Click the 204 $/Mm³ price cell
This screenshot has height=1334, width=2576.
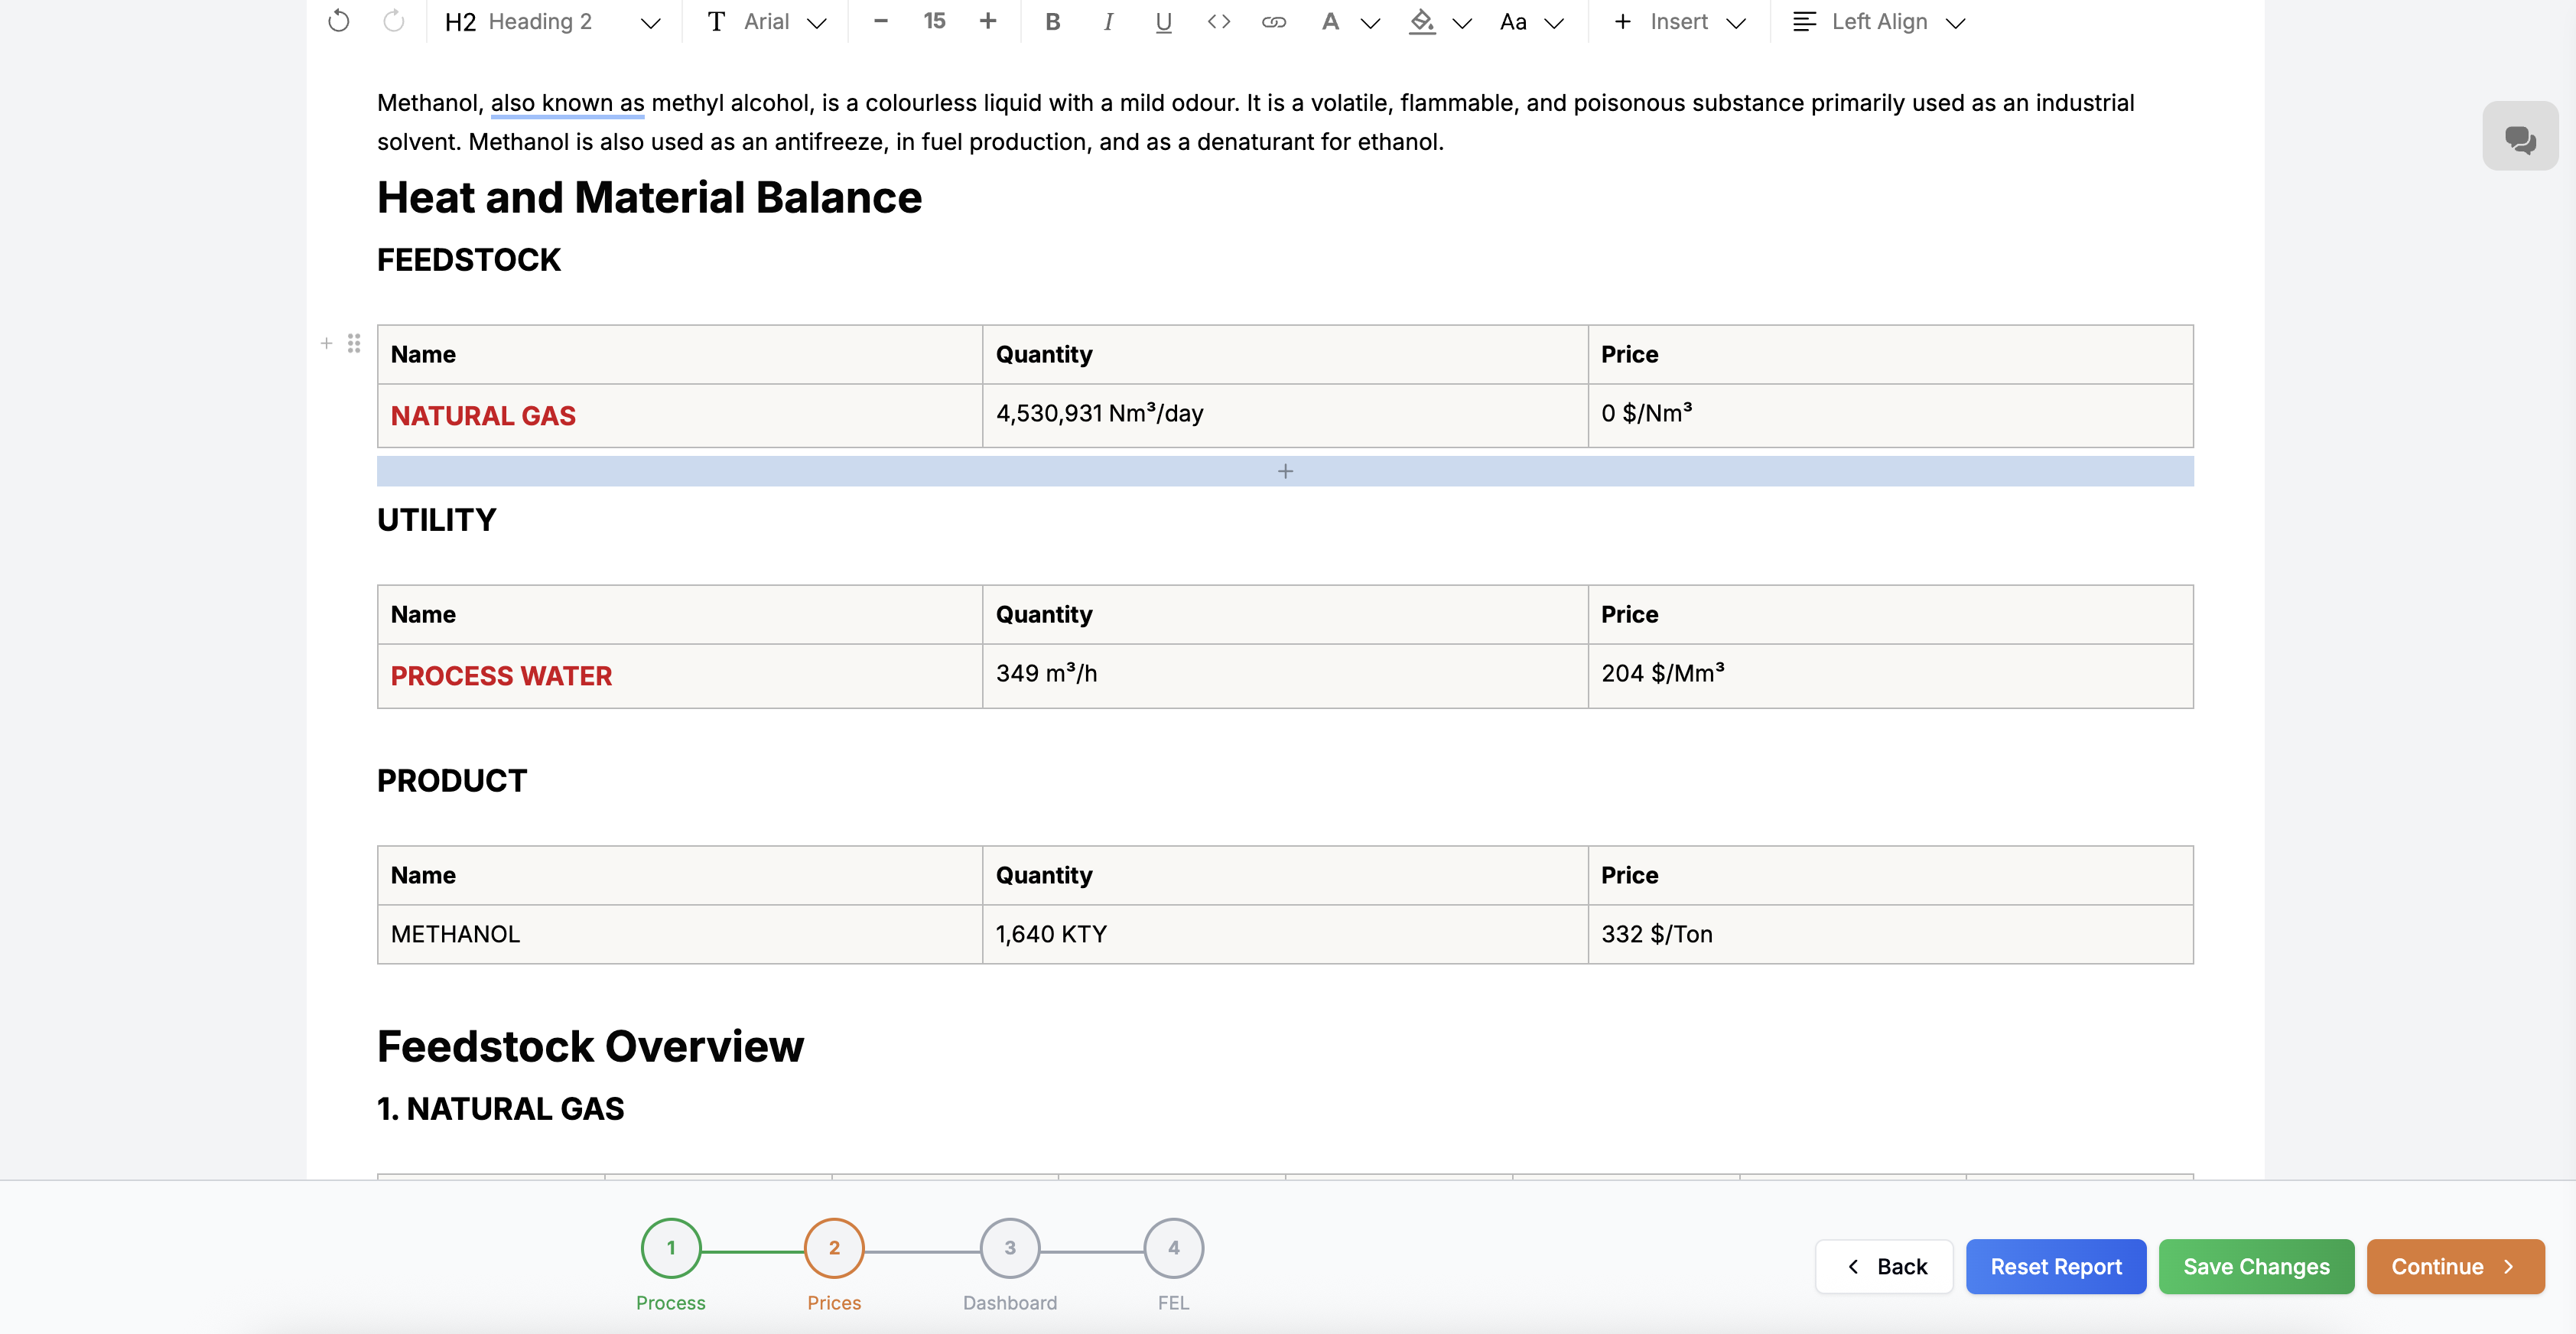tap(1890, 676)
